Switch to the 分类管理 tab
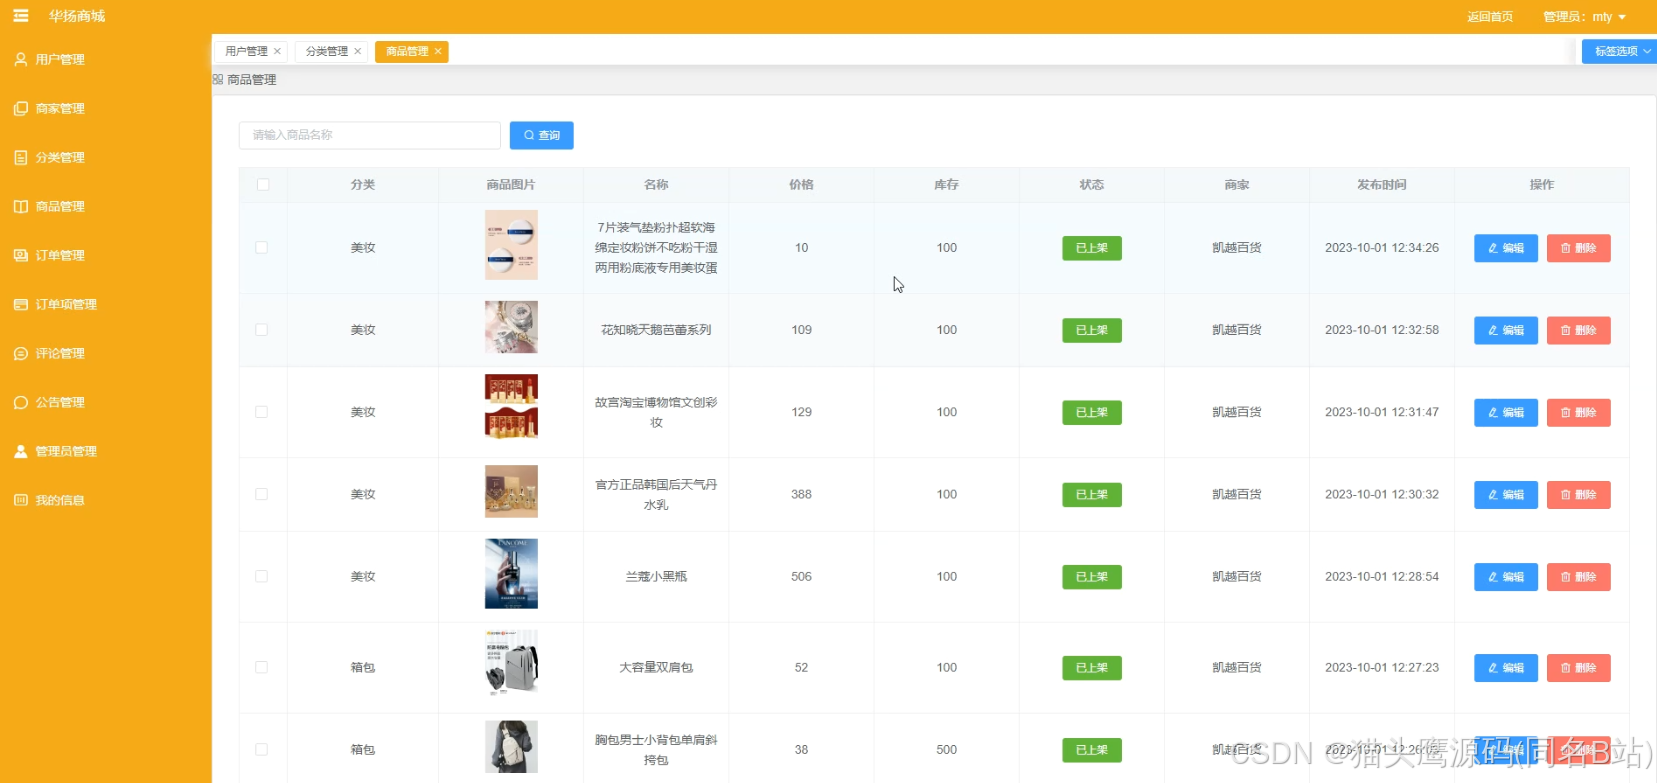The width and height of the screenshot is (1657, 783). [327, 51]
